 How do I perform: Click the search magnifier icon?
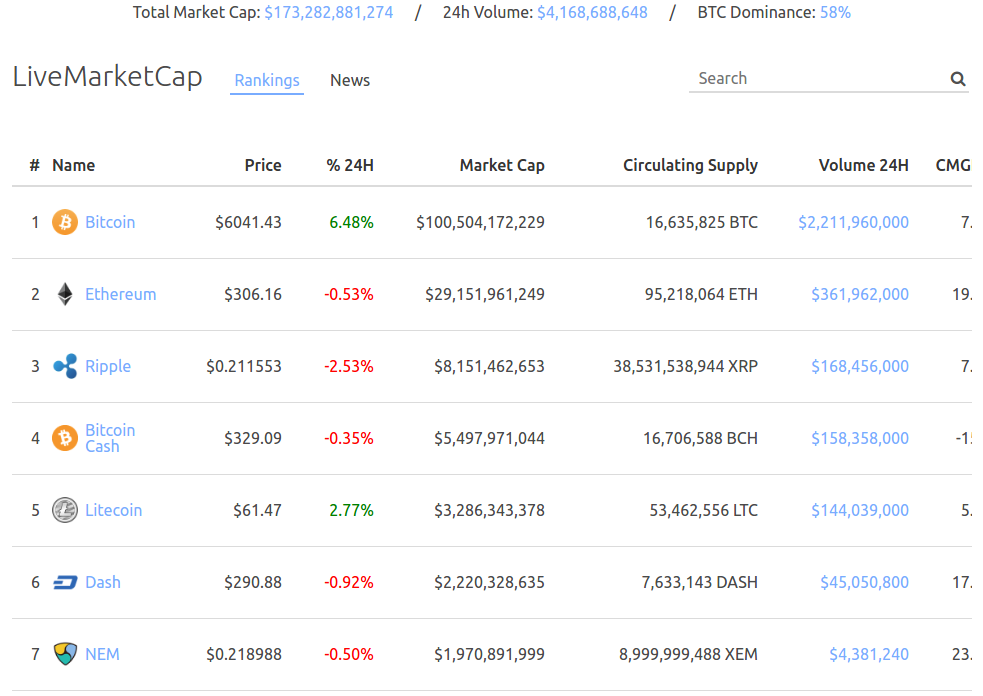(957, 79)
